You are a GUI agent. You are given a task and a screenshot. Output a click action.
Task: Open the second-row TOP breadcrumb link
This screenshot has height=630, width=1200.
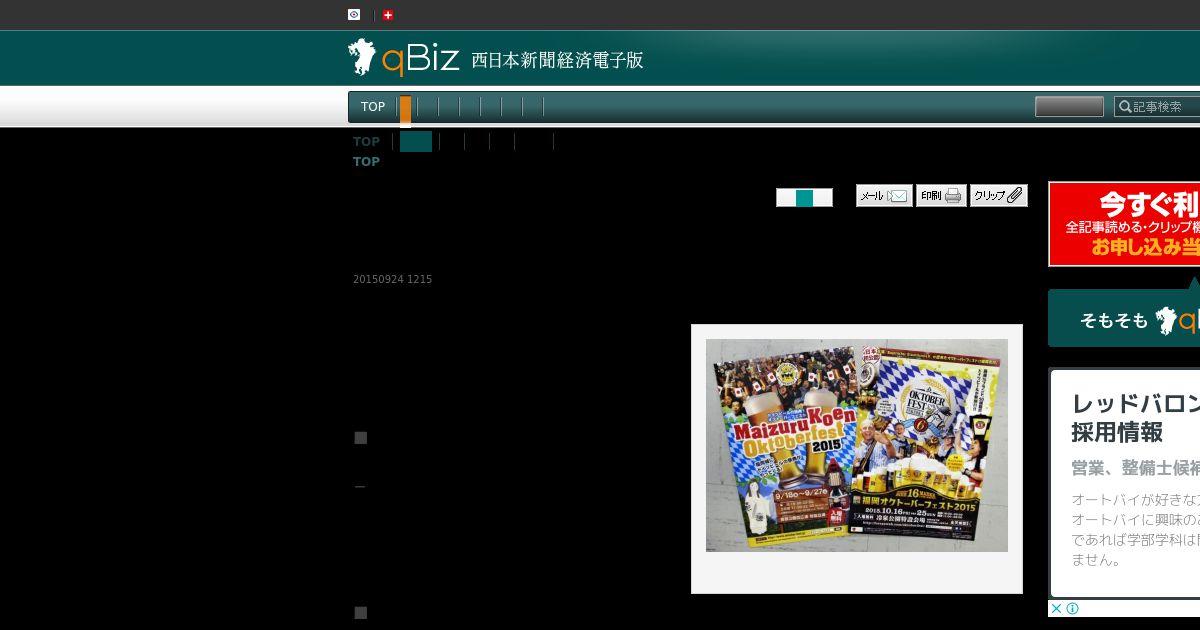coord(366,162)
